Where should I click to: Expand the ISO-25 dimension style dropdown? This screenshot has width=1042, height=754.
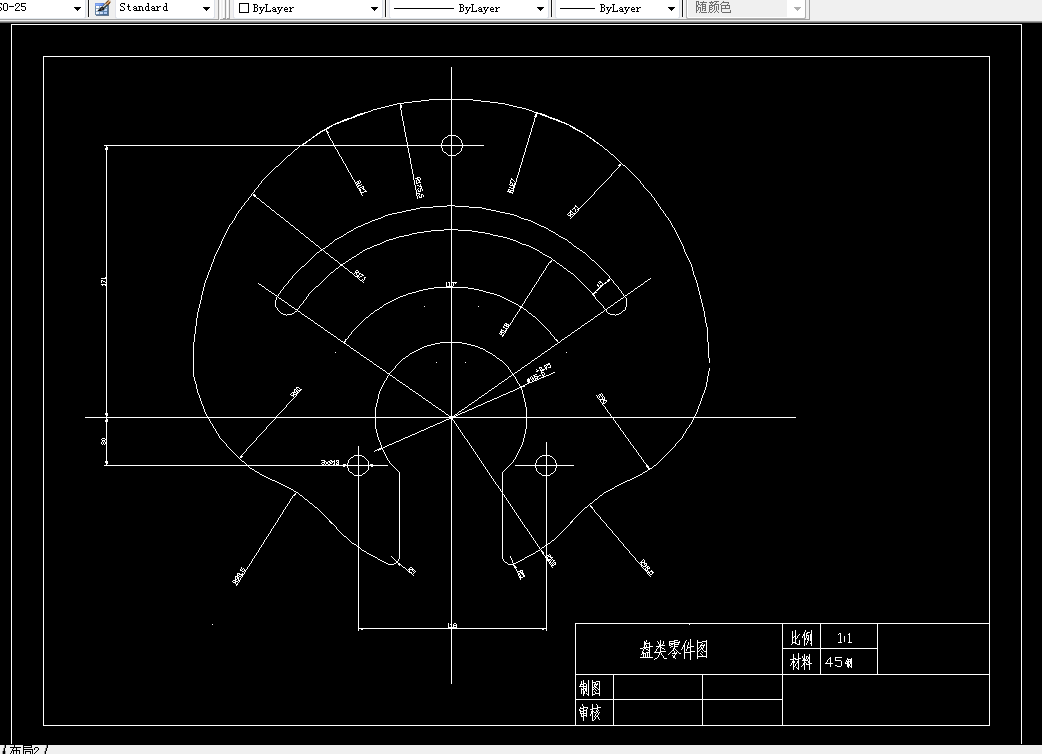tap(78, 9)
